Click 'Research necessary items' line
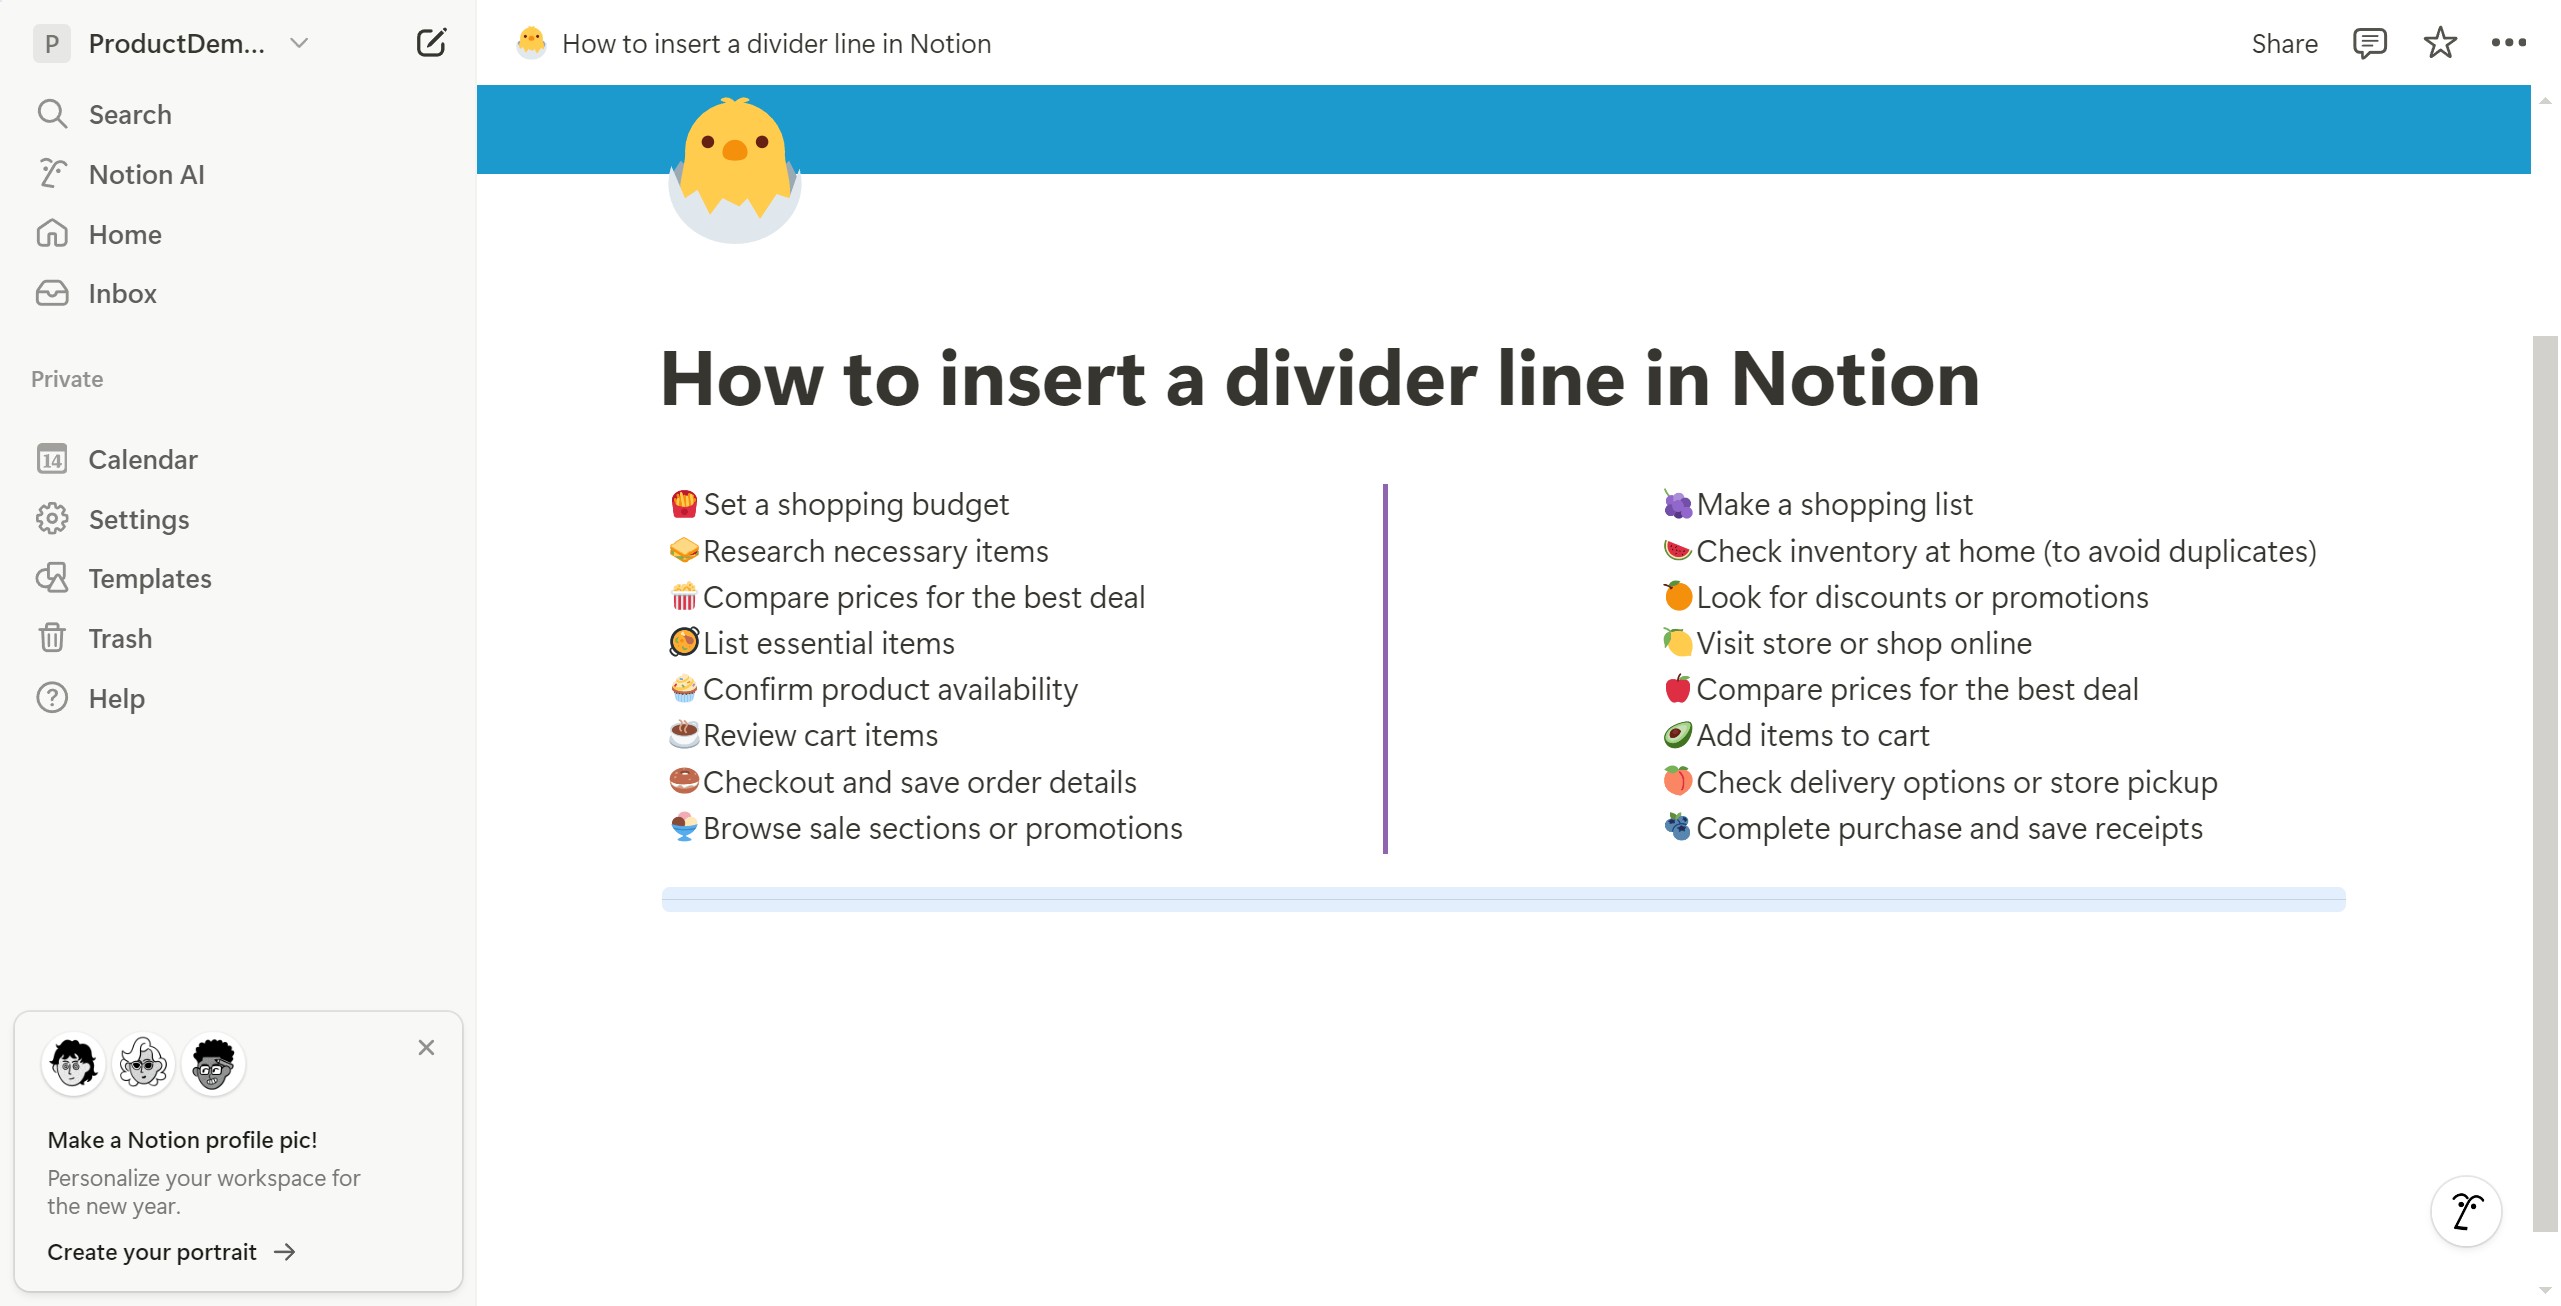 click(x=876, y=551)
